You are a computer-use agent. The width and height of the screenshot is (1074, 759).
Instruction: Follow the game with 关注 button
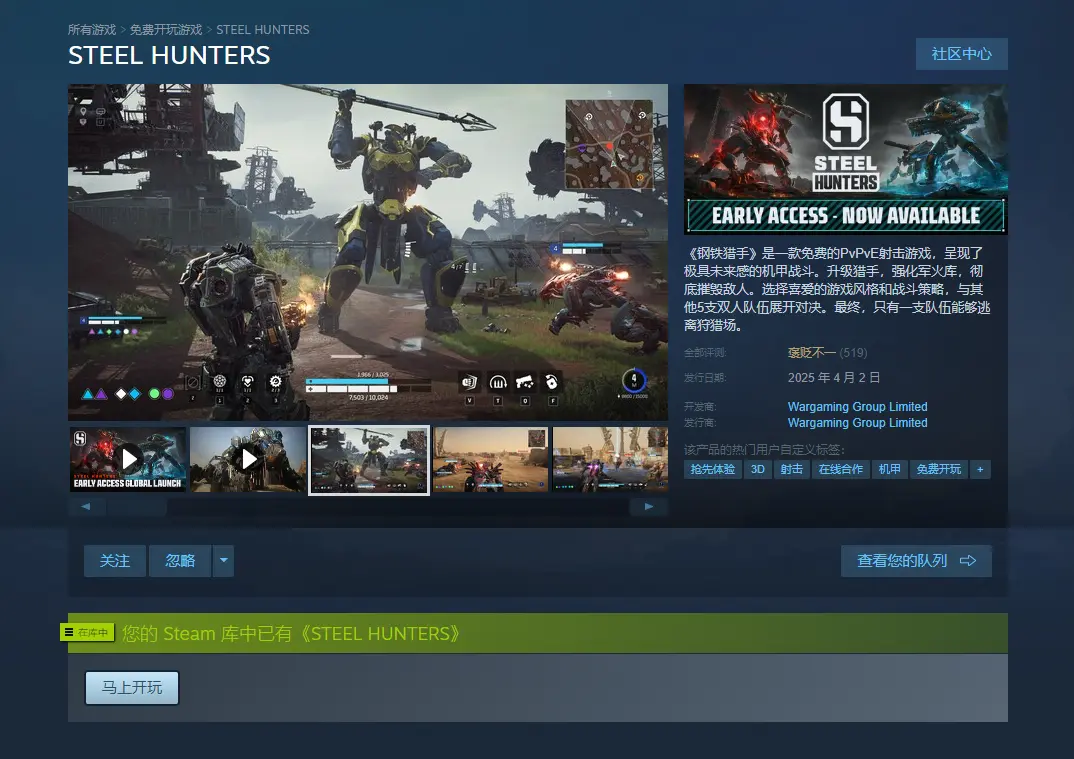(x=115, y=561)
